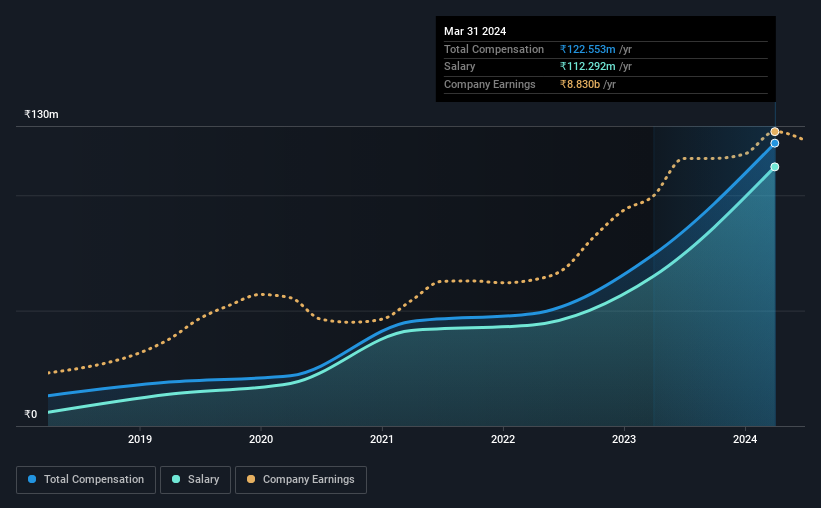Click the 2024 axis label

(745, 439)
